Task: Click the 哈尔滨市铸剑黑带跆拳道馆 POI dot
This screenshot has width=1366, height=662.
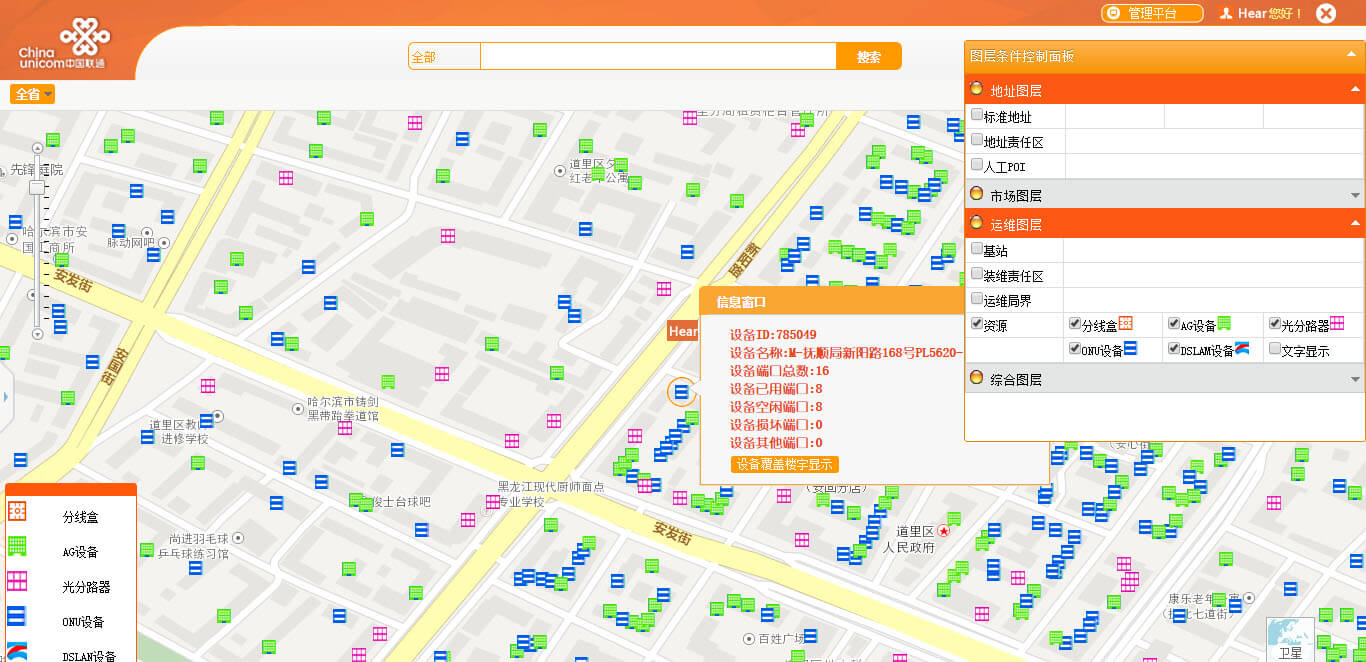Action: click(297, 408)
